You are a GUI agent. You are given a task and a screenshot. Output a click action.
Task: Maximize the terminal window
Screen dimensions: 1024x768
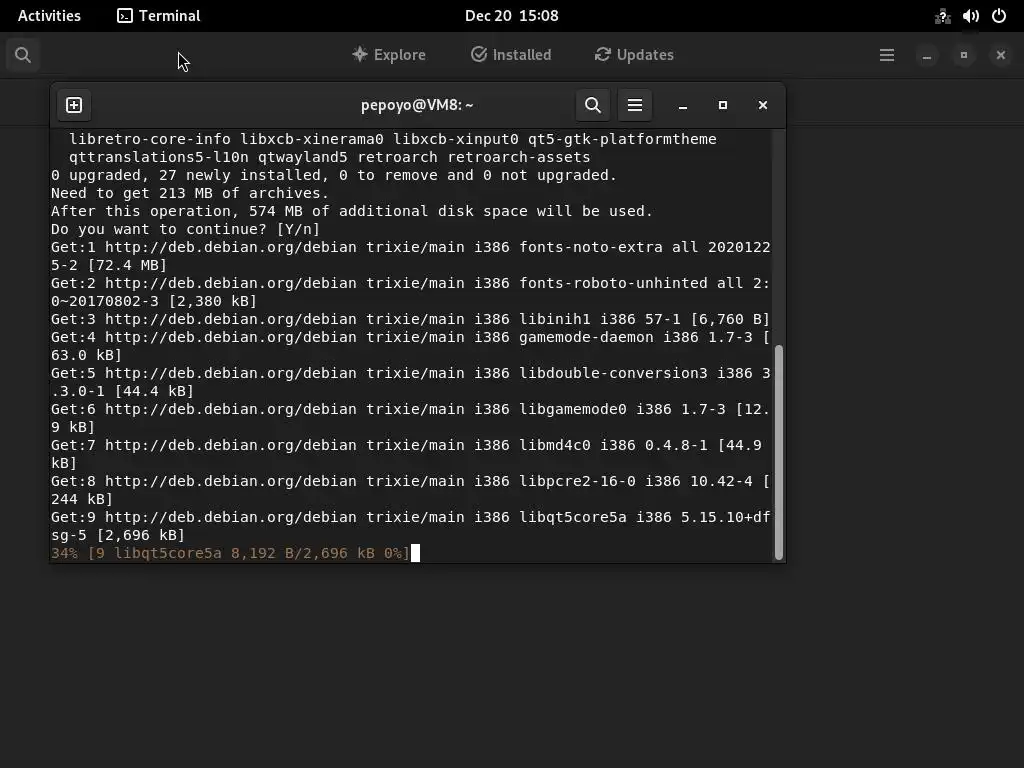[x=722, y=105]
